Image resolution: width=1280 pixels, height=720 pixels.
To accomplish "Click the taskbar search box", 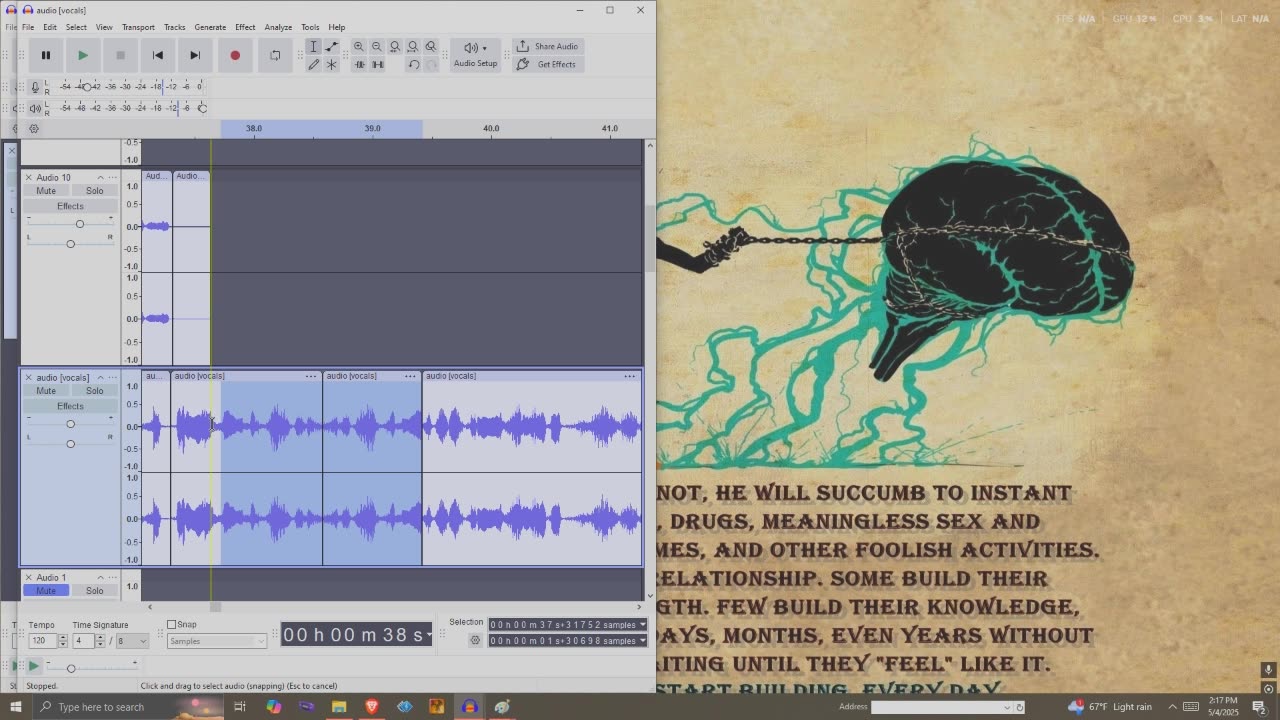I will 127,707.
